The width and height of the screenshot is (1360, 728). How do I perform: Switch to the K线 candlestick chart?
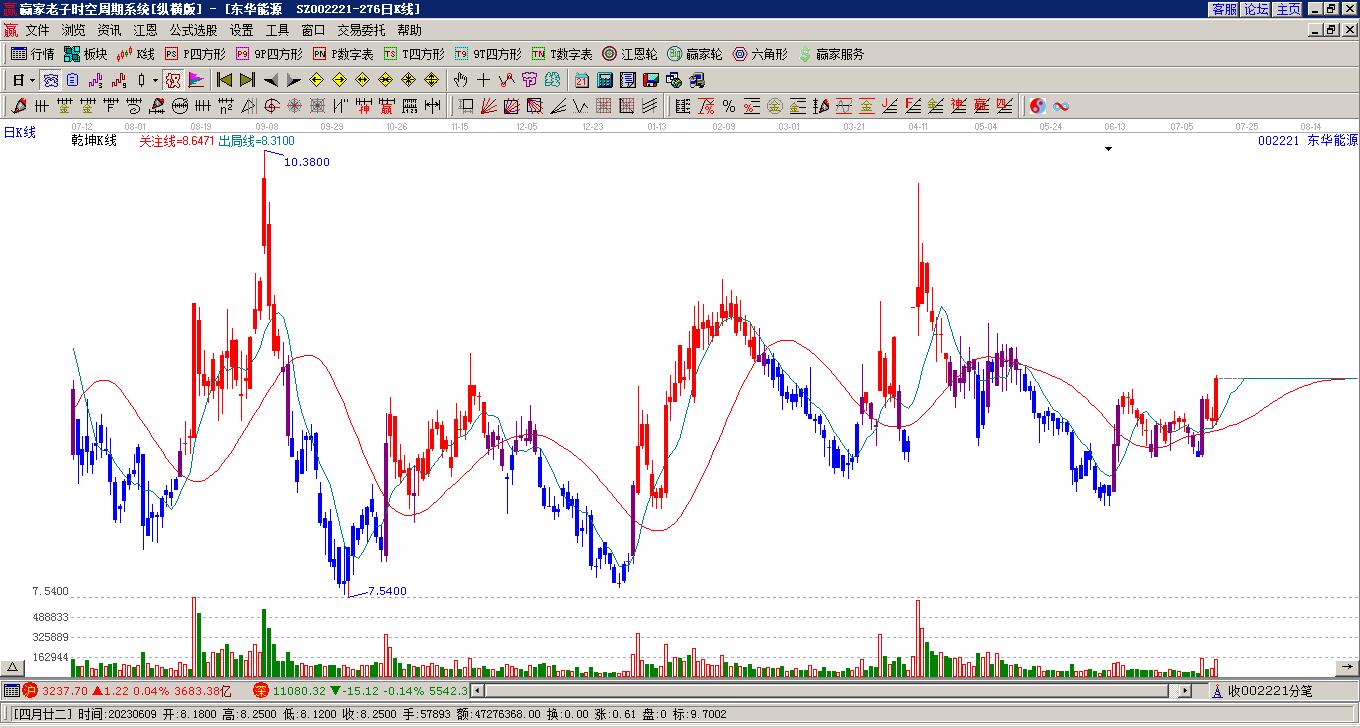pos(136,54)
